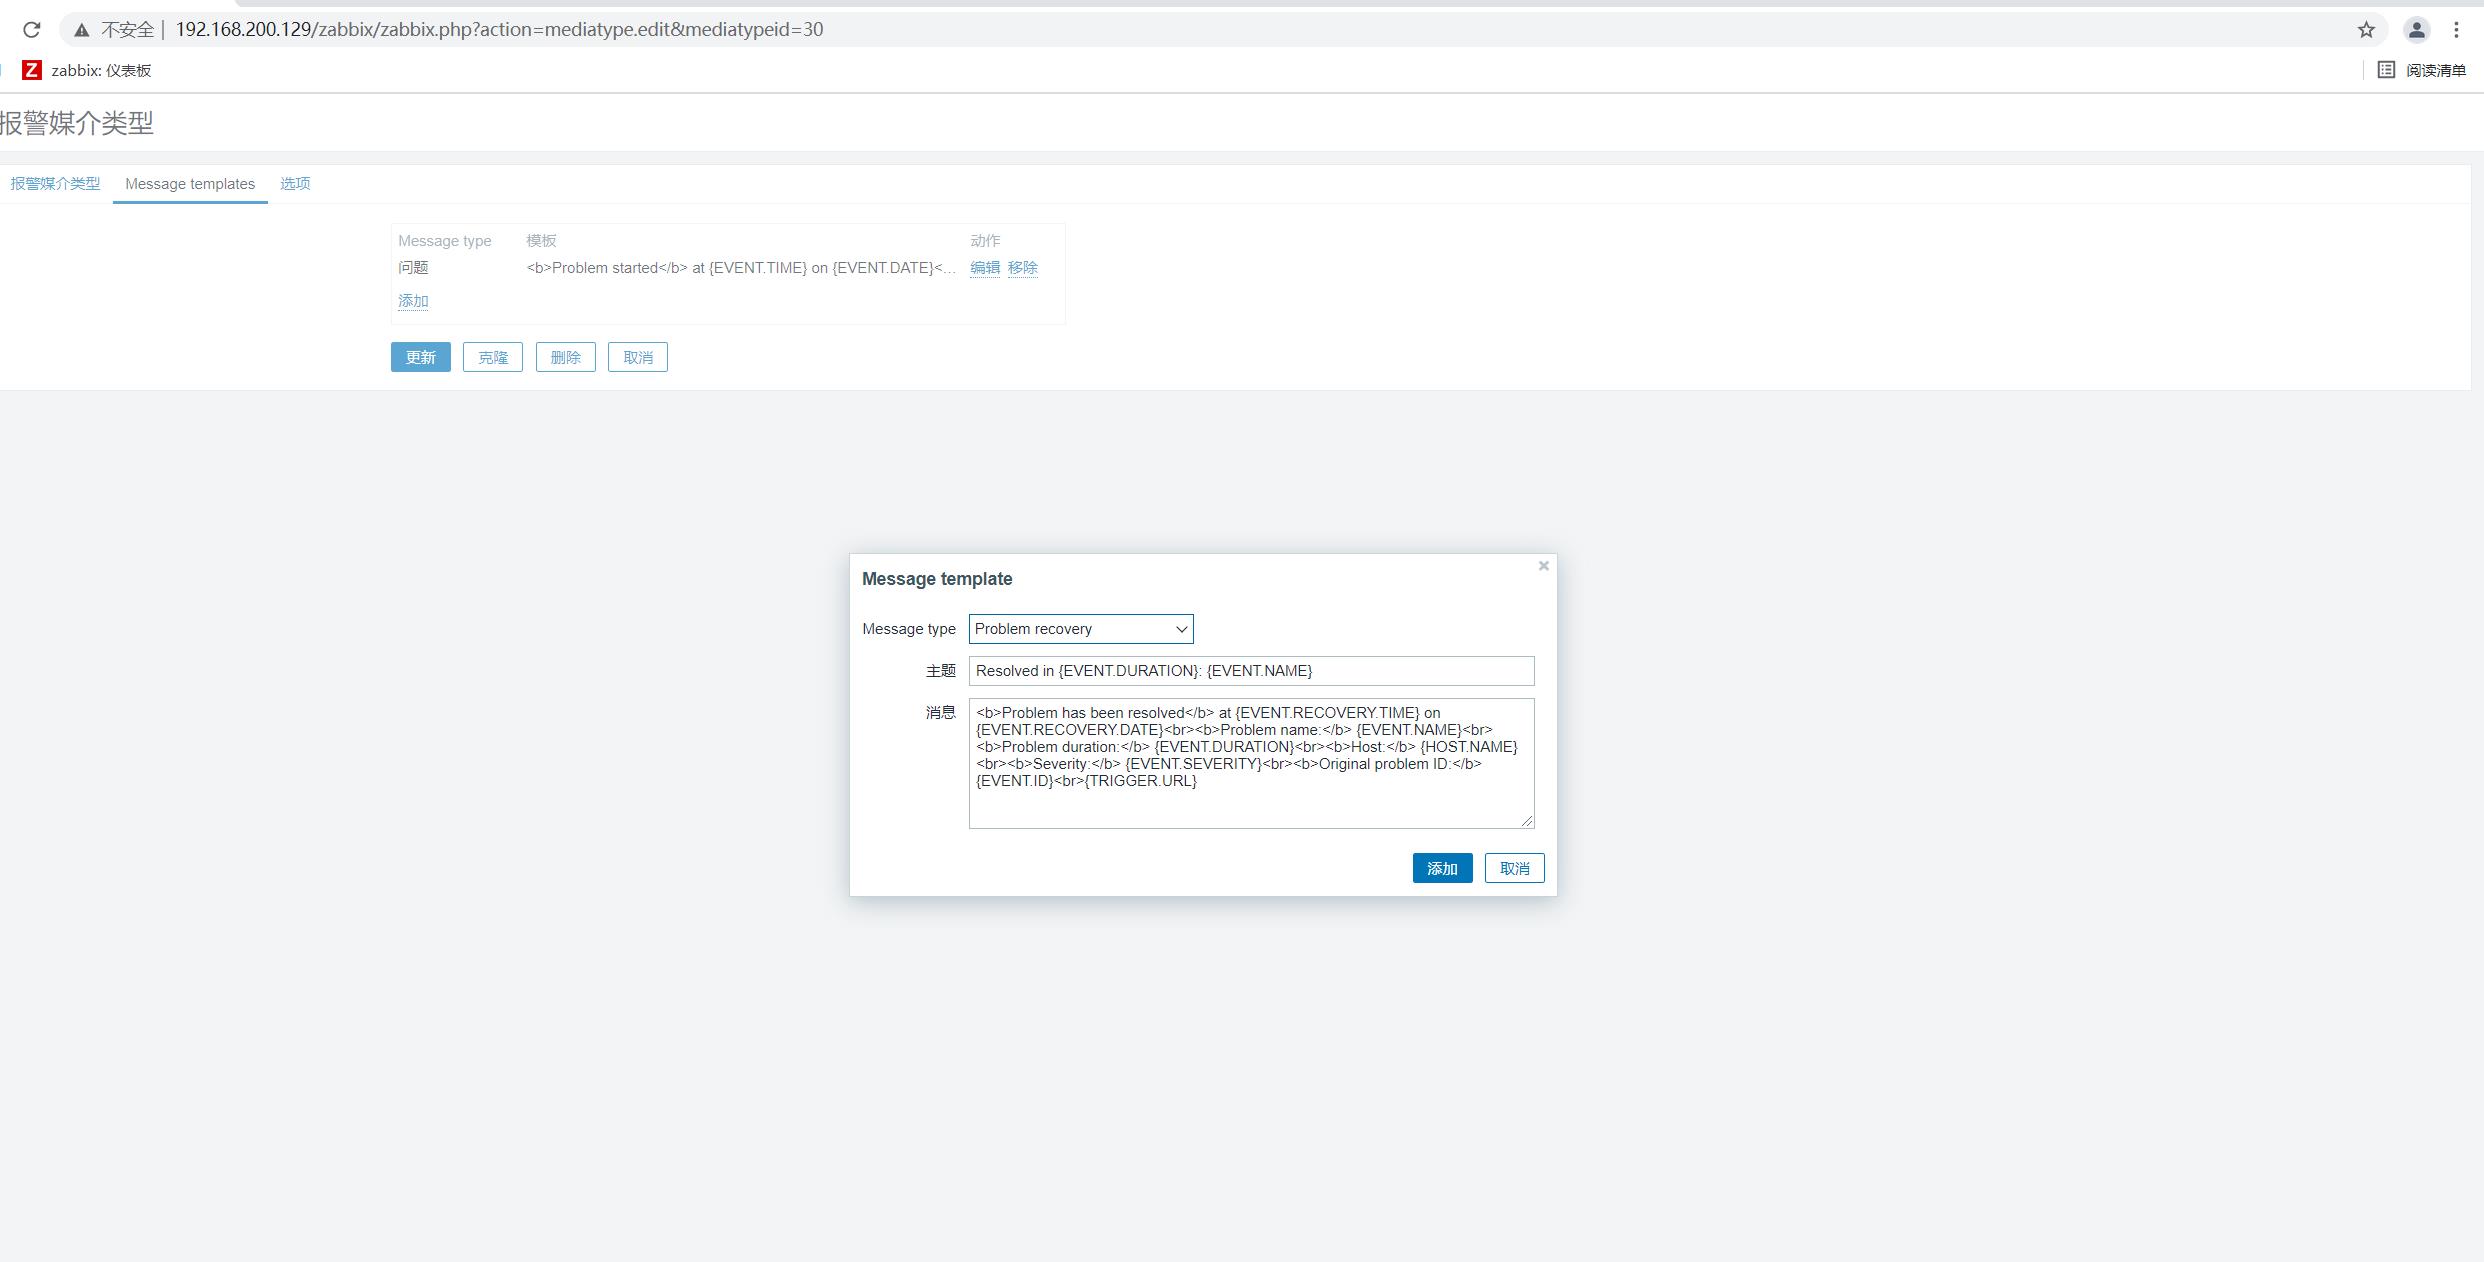
Task: Click the 更新 button
Action: click(x=421, y=357)
